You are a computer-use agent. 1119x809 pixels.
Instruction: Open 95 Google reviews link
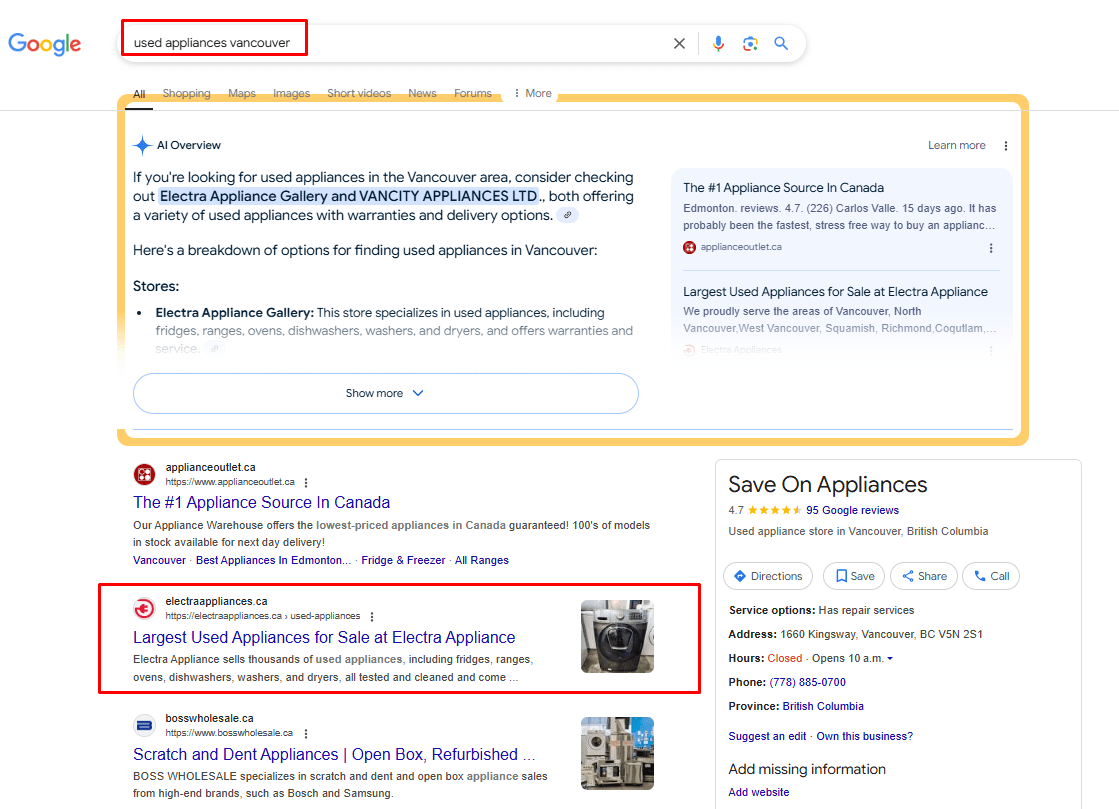852,511
